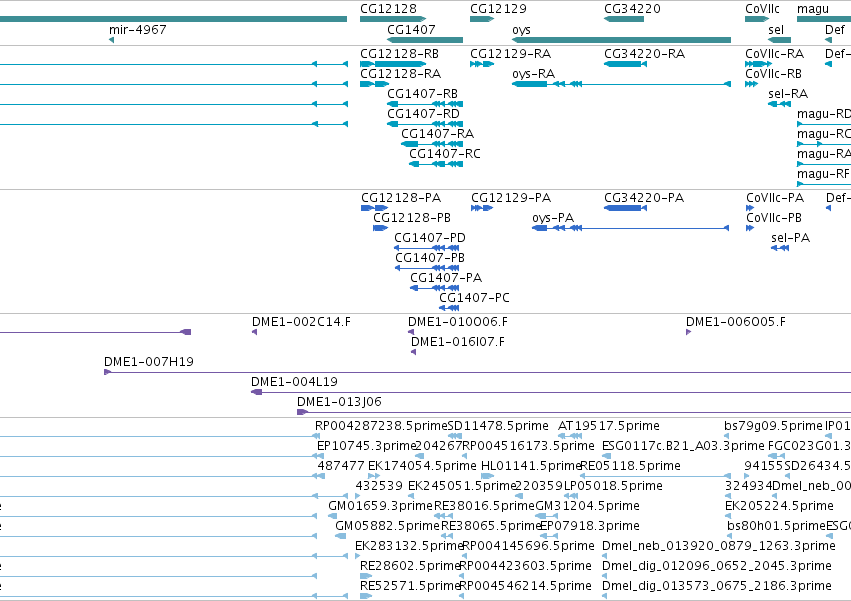This screenshot has height=601, width=851.
Task: Select EST RE52571.5prime
Action: tap(366, 596)
